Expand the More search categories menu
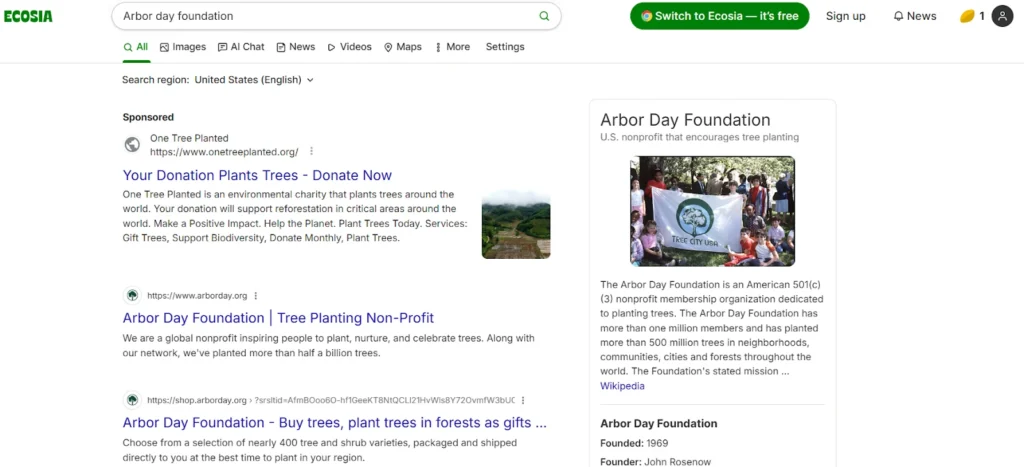This screenshot has width=1024, height=467. point(452,47)
